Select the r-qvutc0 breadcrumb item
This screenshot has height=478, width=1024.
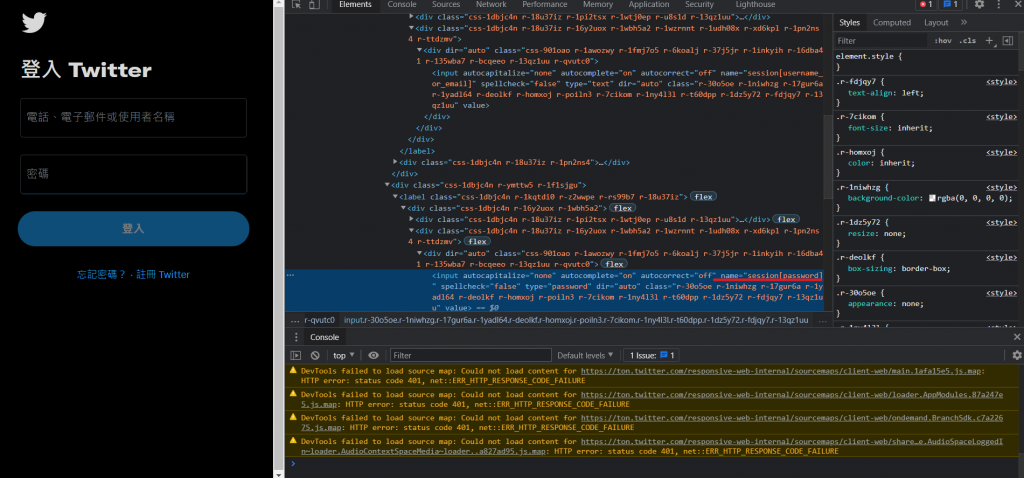pyautogui.click(x=319, y=321)
